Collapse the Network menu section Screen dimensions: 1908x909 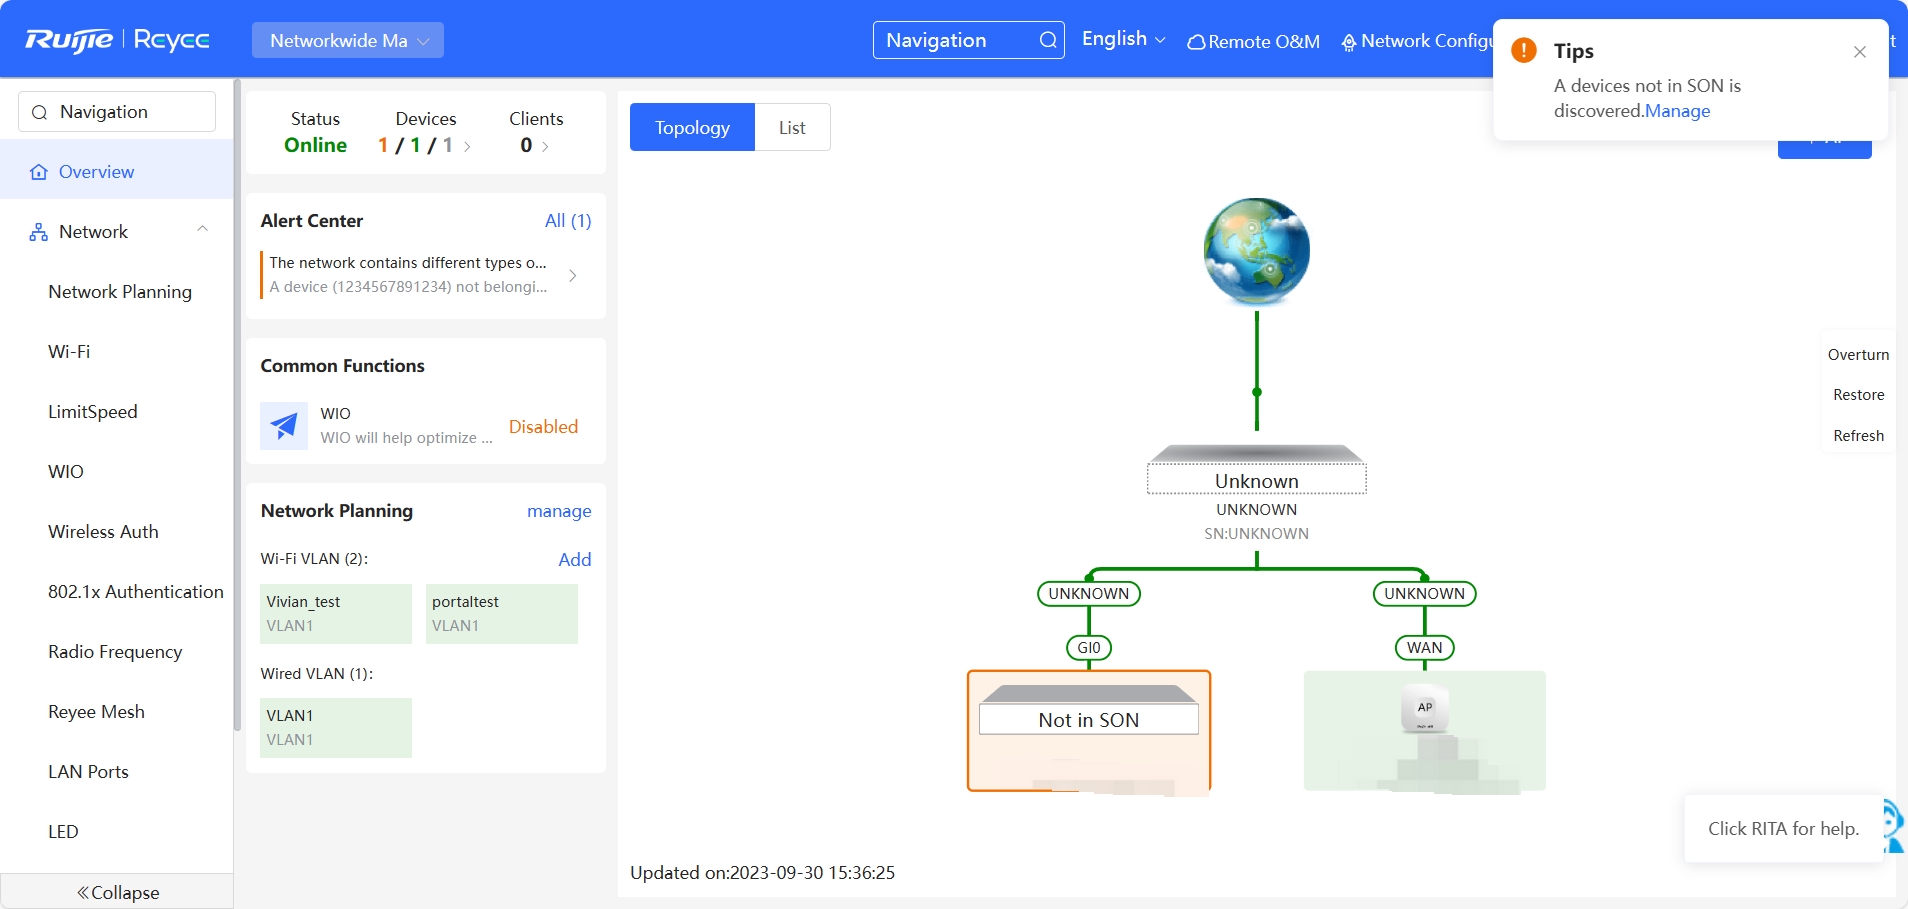click(202, 231)
